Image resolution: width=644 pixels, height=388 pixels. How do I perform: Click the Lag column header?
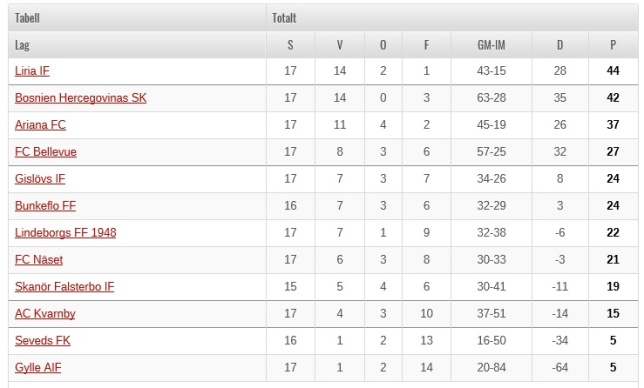point(137,45)
